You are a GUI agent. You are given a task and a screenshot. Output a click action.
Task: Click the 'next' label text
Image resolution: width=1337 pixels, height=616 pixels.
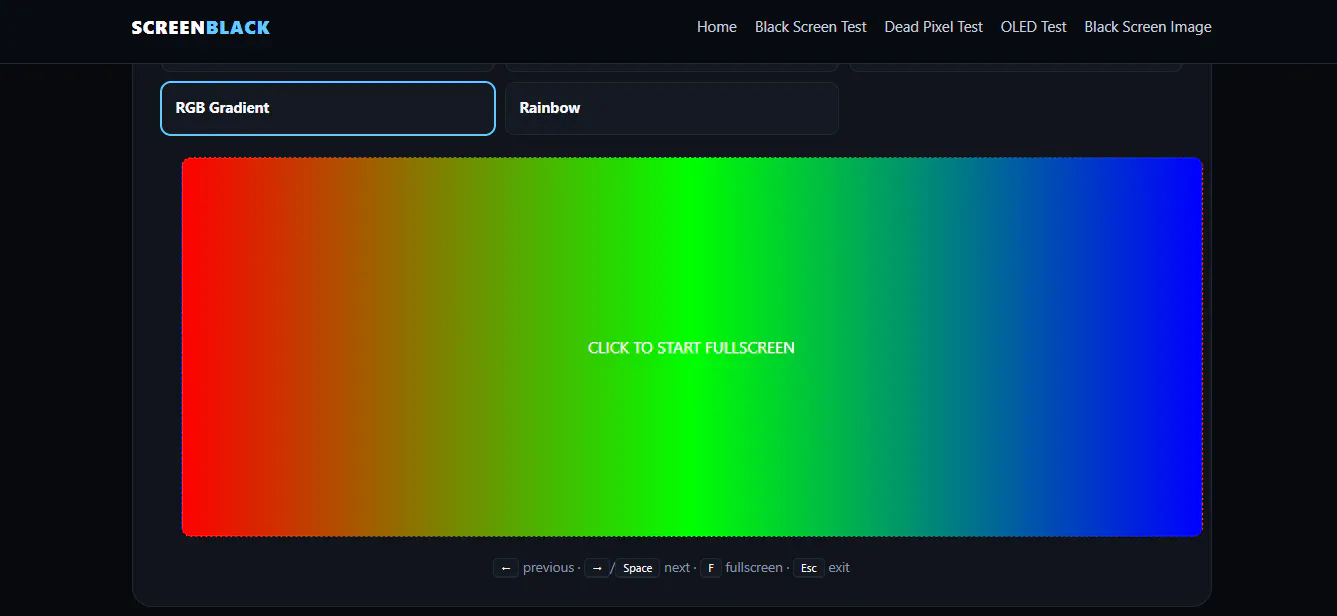(677, 568)
